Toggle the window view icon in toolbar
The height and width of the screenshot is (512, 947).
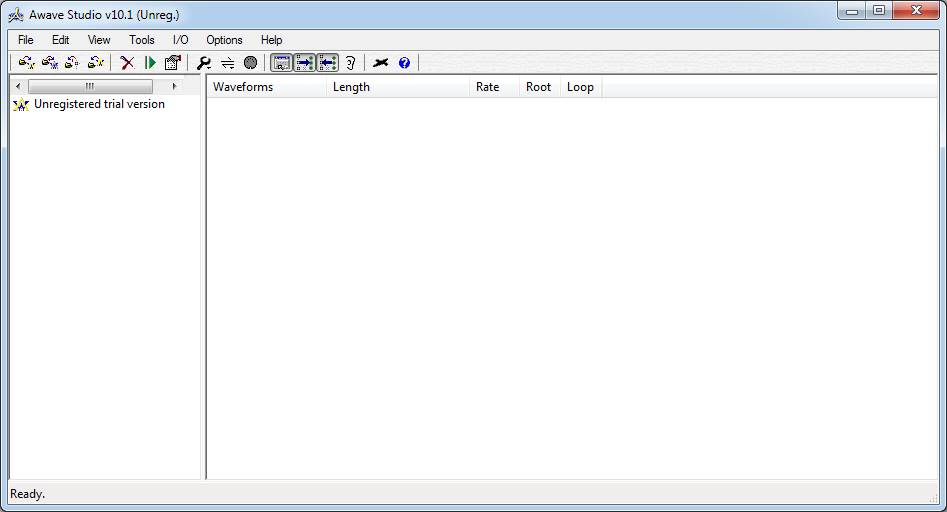pyautogui.click(x=281, y=62)
